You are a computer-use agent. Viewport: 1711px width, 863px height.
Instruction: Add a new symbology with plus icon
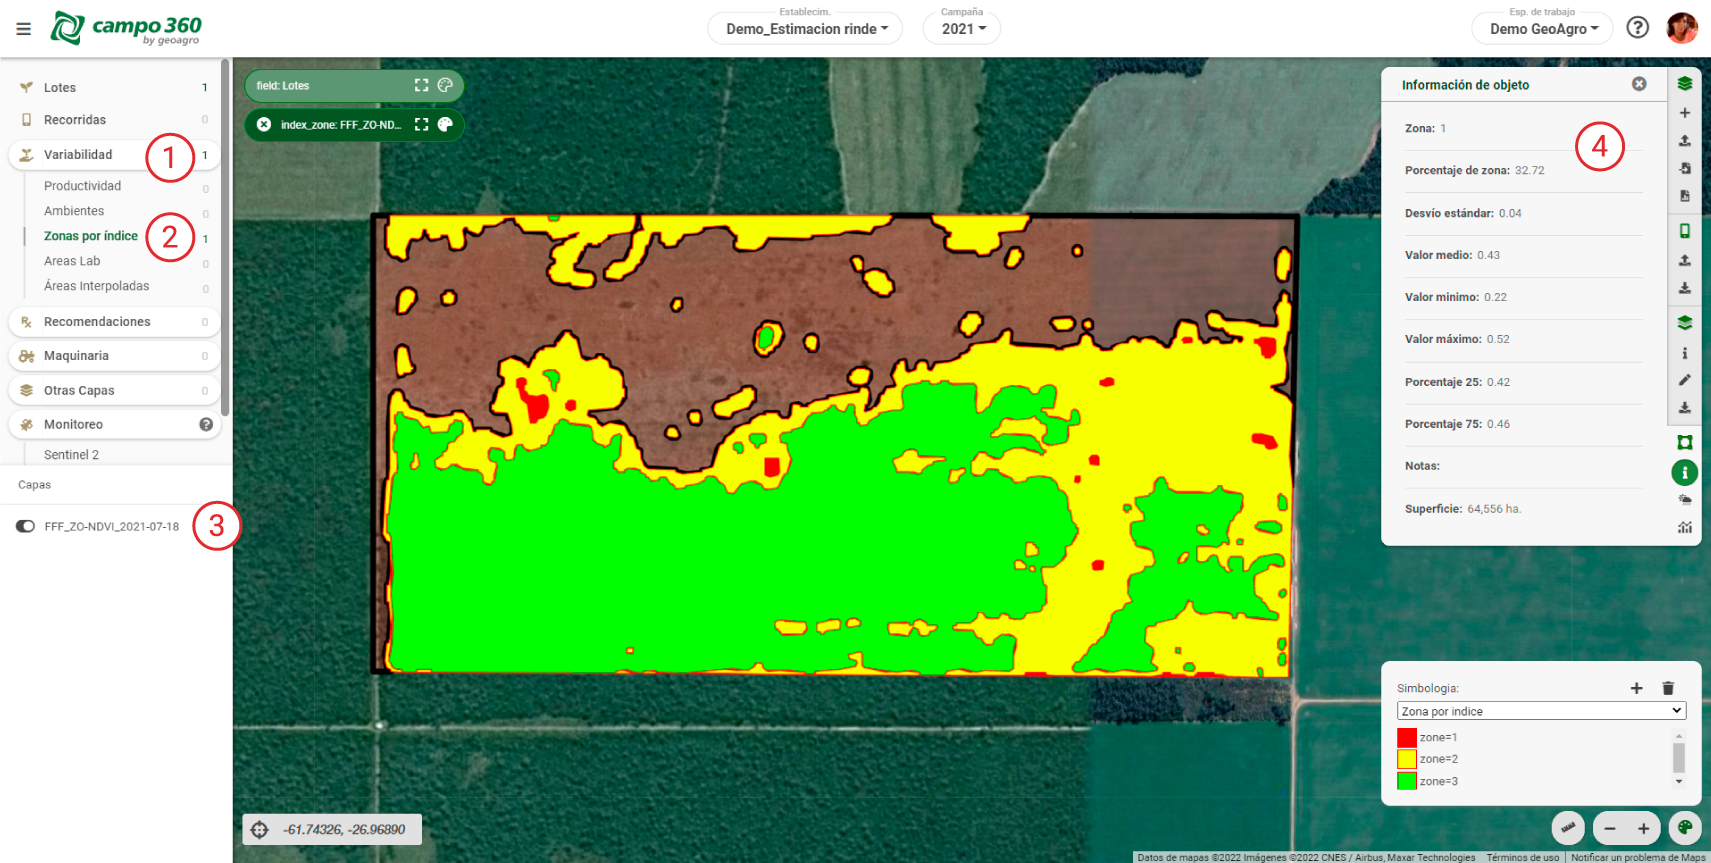[1637, 688]
